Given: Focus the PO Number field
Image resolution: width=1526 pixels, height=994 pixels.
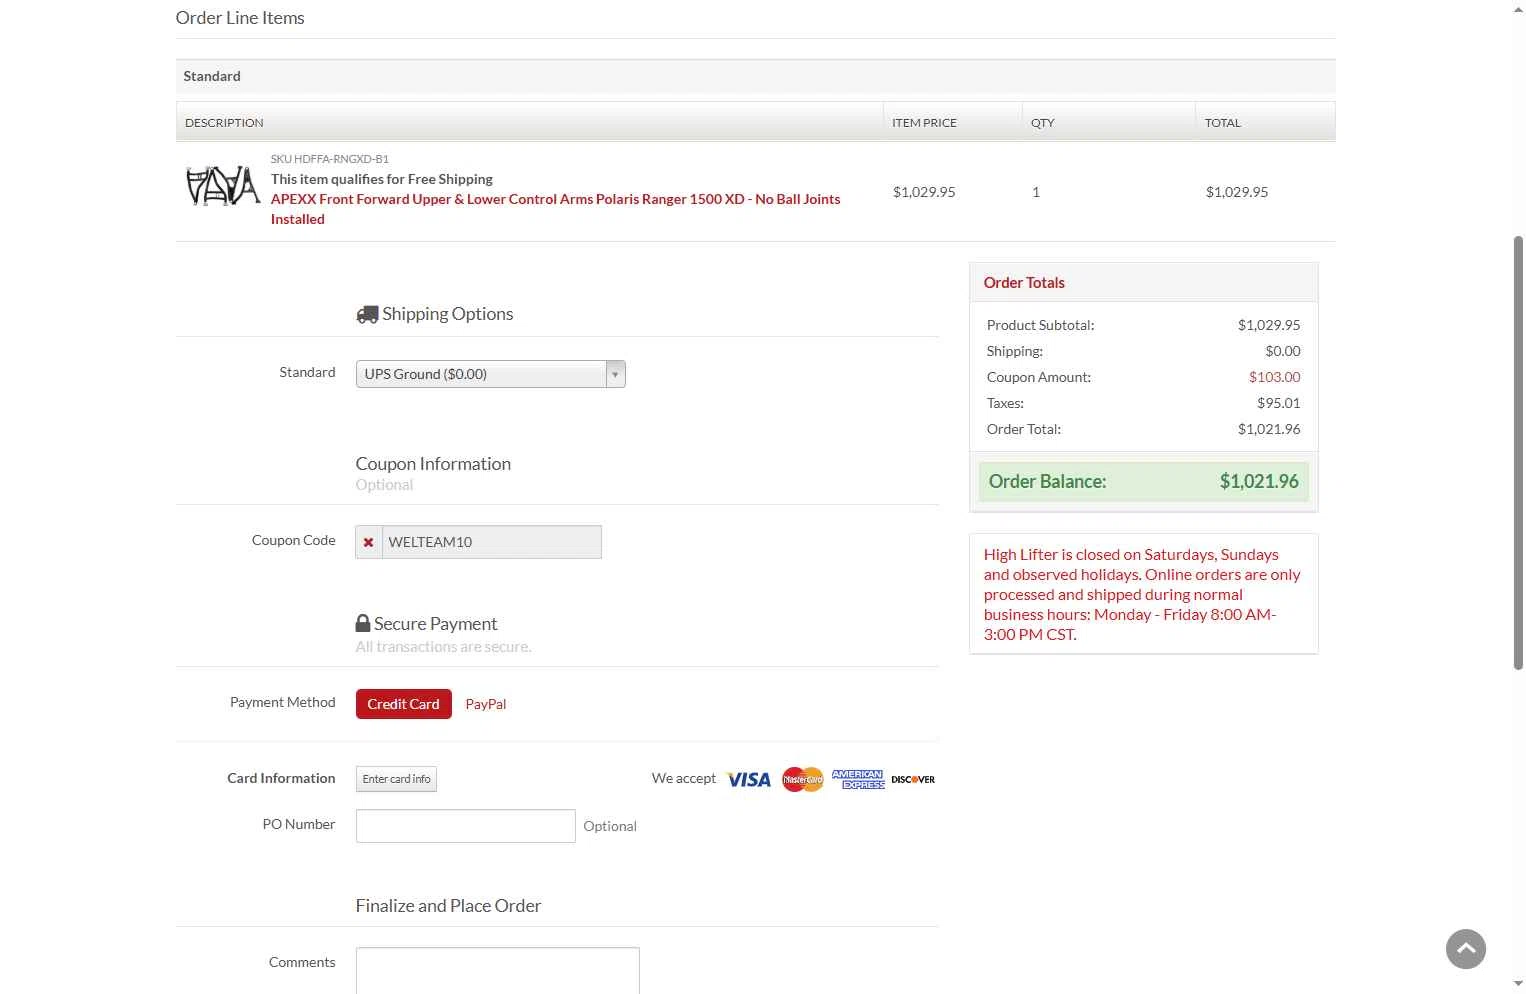Looking at the screenshot, I should [x=466, y=826].
